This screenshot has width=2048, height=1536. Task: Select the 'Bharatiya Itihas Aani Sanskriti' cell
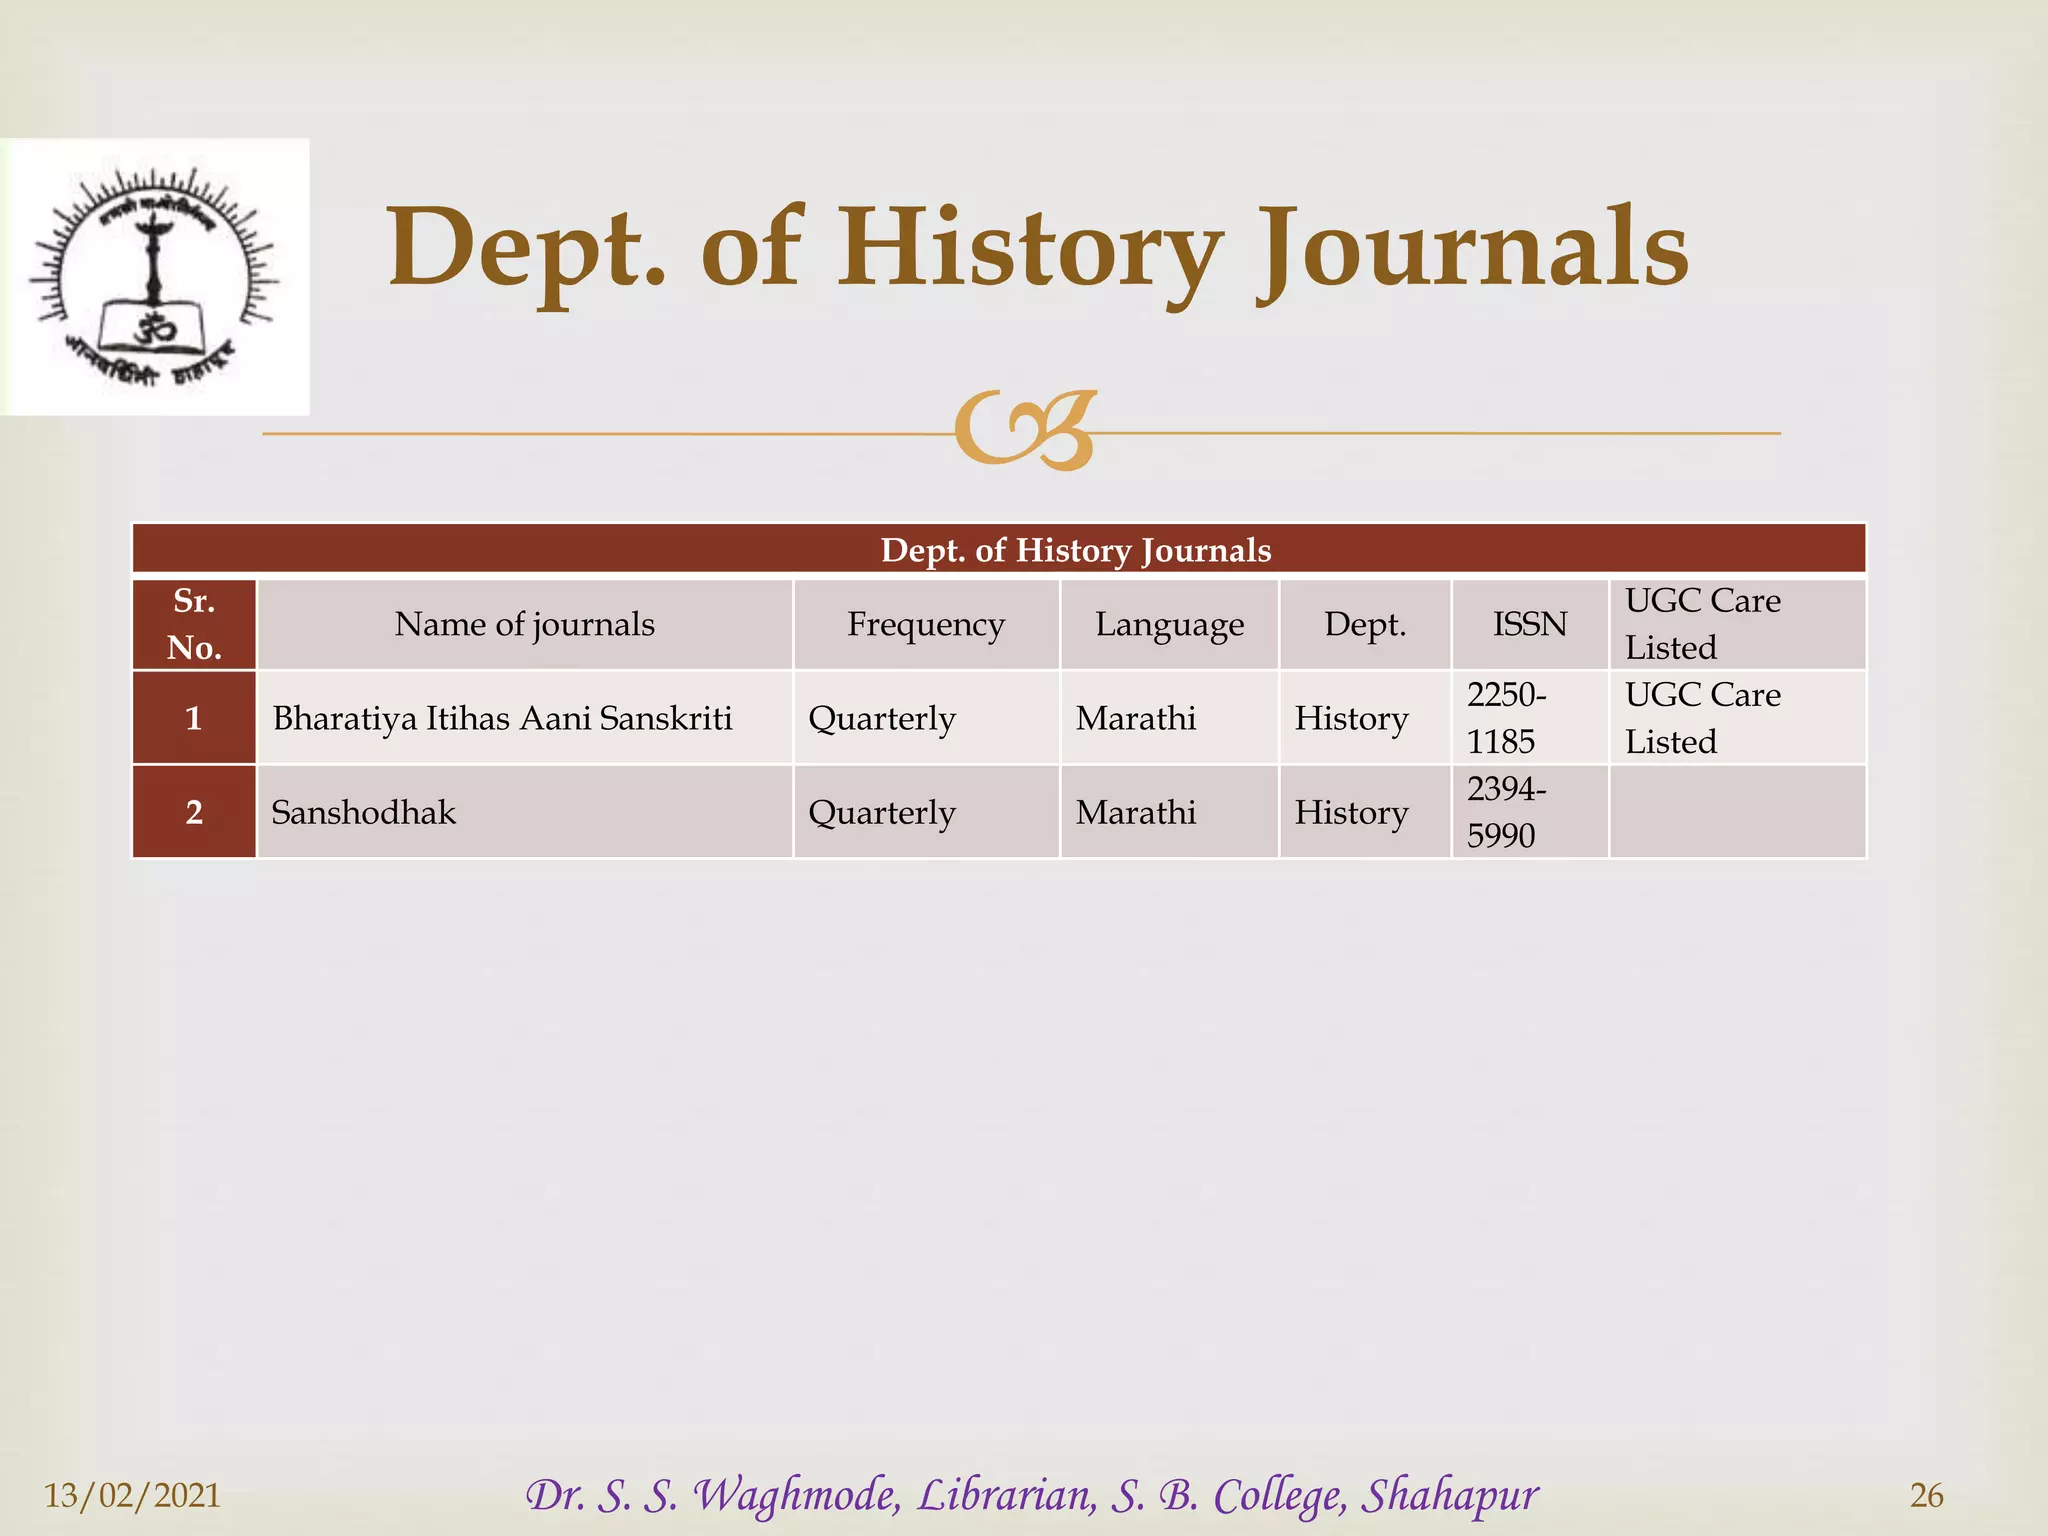click(502, 718)
